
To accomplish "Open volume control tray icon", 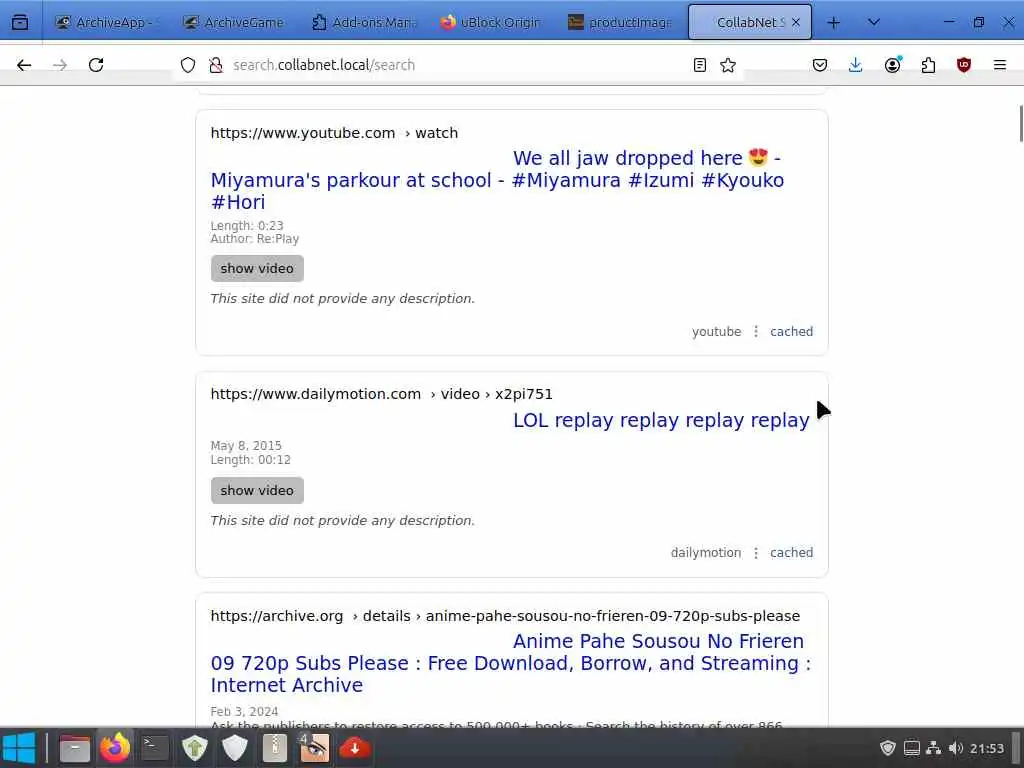I will click(956, 748).
